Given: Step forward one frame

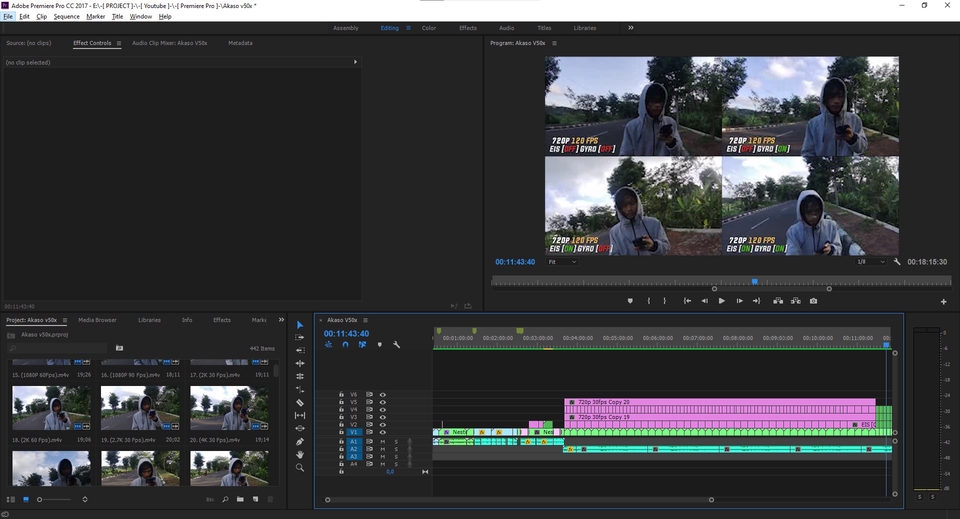Looking at the screenshot, I should pos(740,301).
